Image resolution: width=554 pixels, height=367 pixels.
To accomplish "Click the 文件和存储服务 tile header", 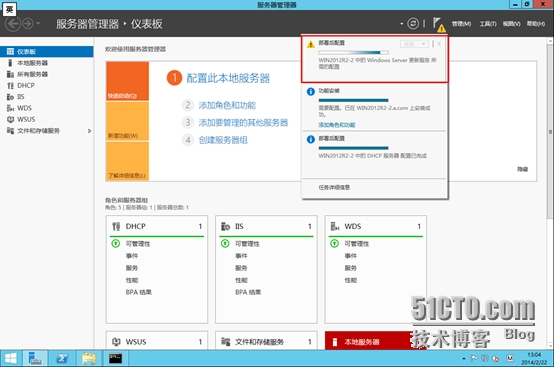I will click(x=266, y=342).
